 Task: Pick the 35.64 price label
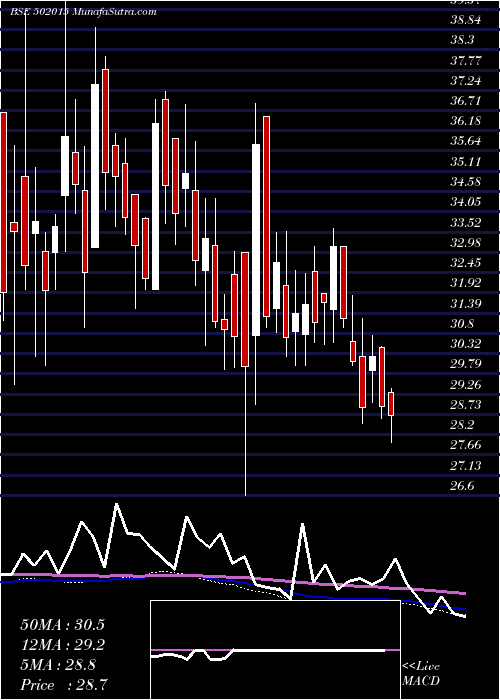(x=466, y=142)
